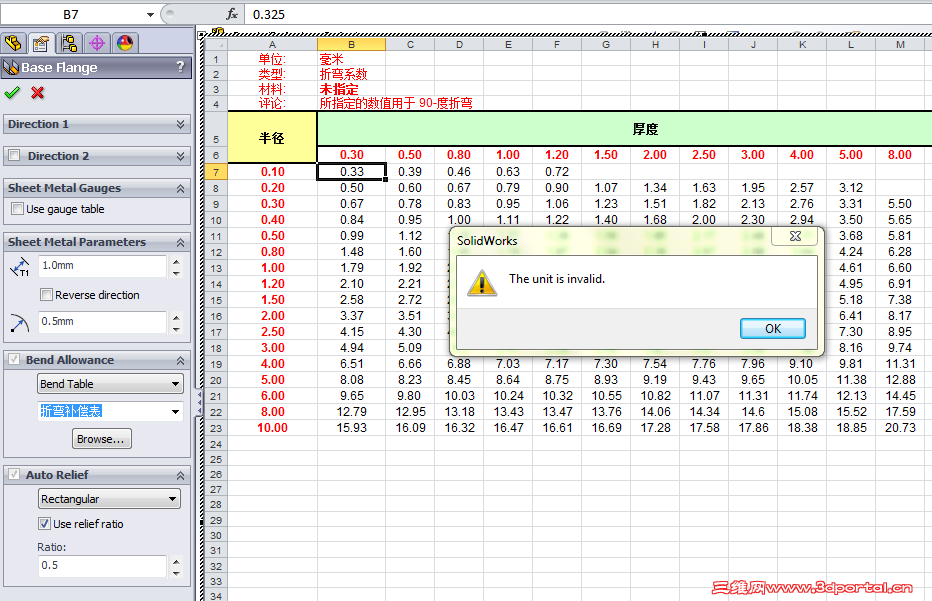Viewport: 932px width, 601px height.
Task: Cancel Base Flange with red X
Action: point(37,93)
